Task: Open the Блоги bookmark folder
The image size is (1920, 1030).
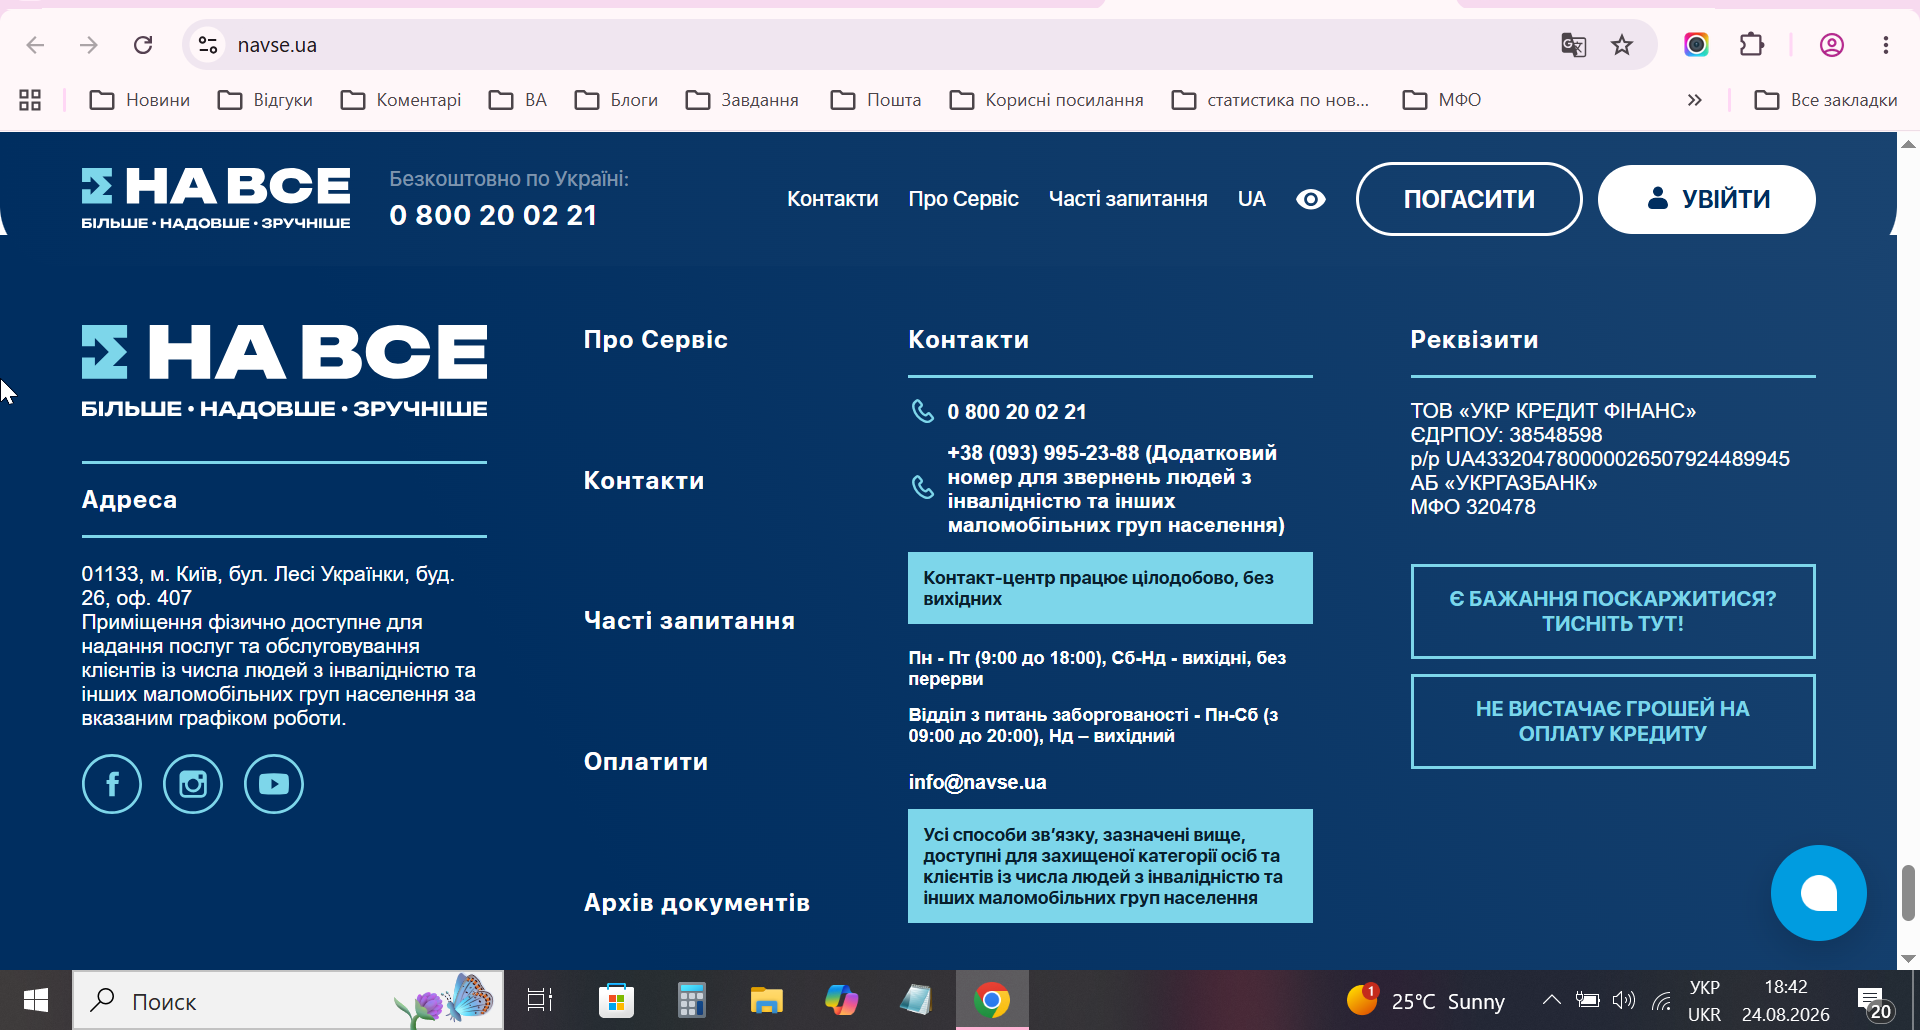Action: click(x=617, y=100)
